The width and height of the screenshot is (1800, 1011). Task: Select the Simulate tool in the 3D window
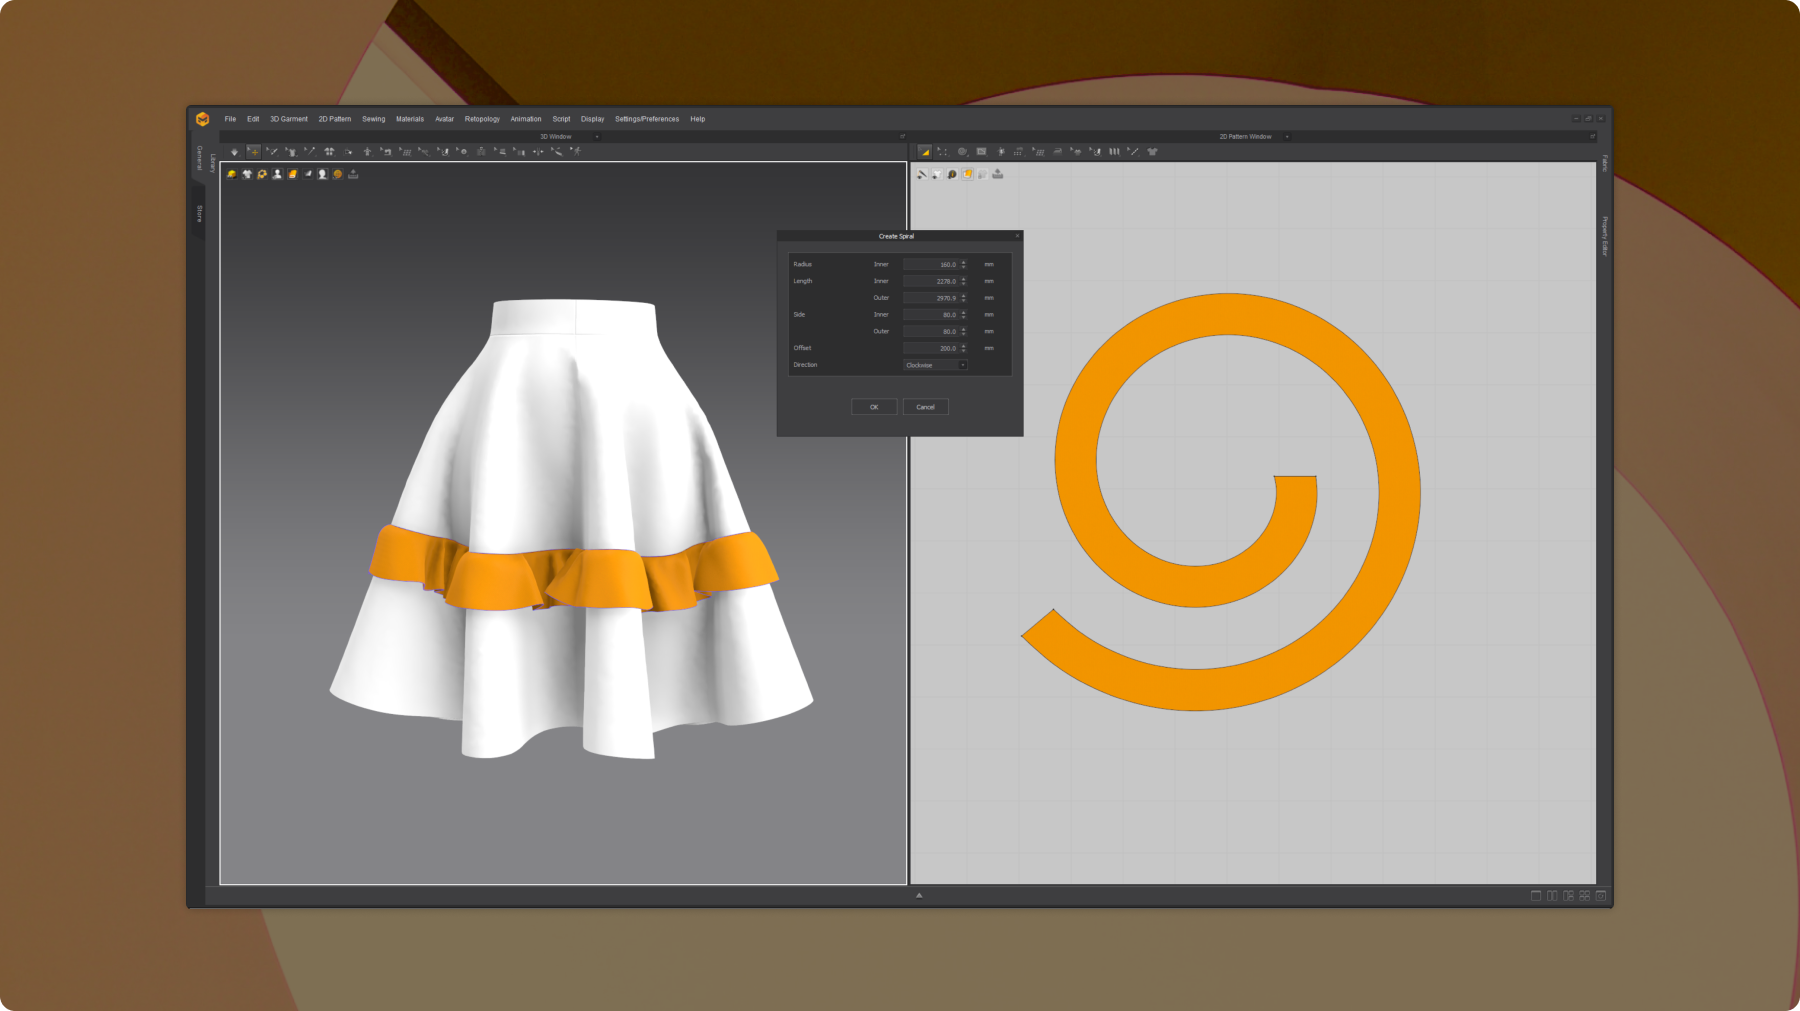click(x=235, y=152)
